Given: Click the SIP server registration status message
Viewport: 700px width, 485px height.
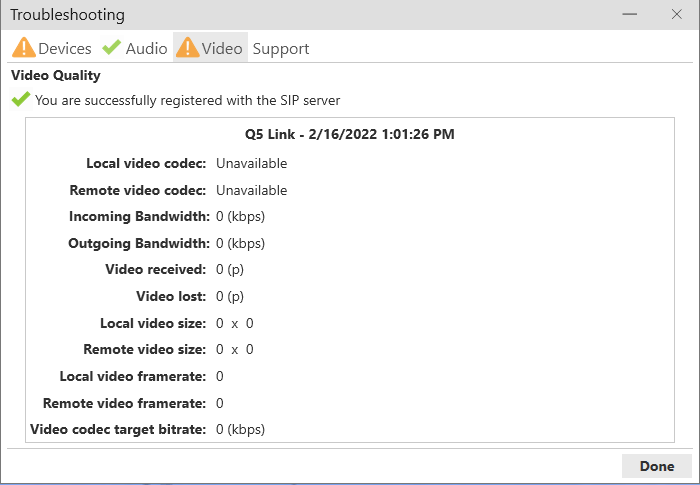Looking at the screenshot, I should [187, 100].
